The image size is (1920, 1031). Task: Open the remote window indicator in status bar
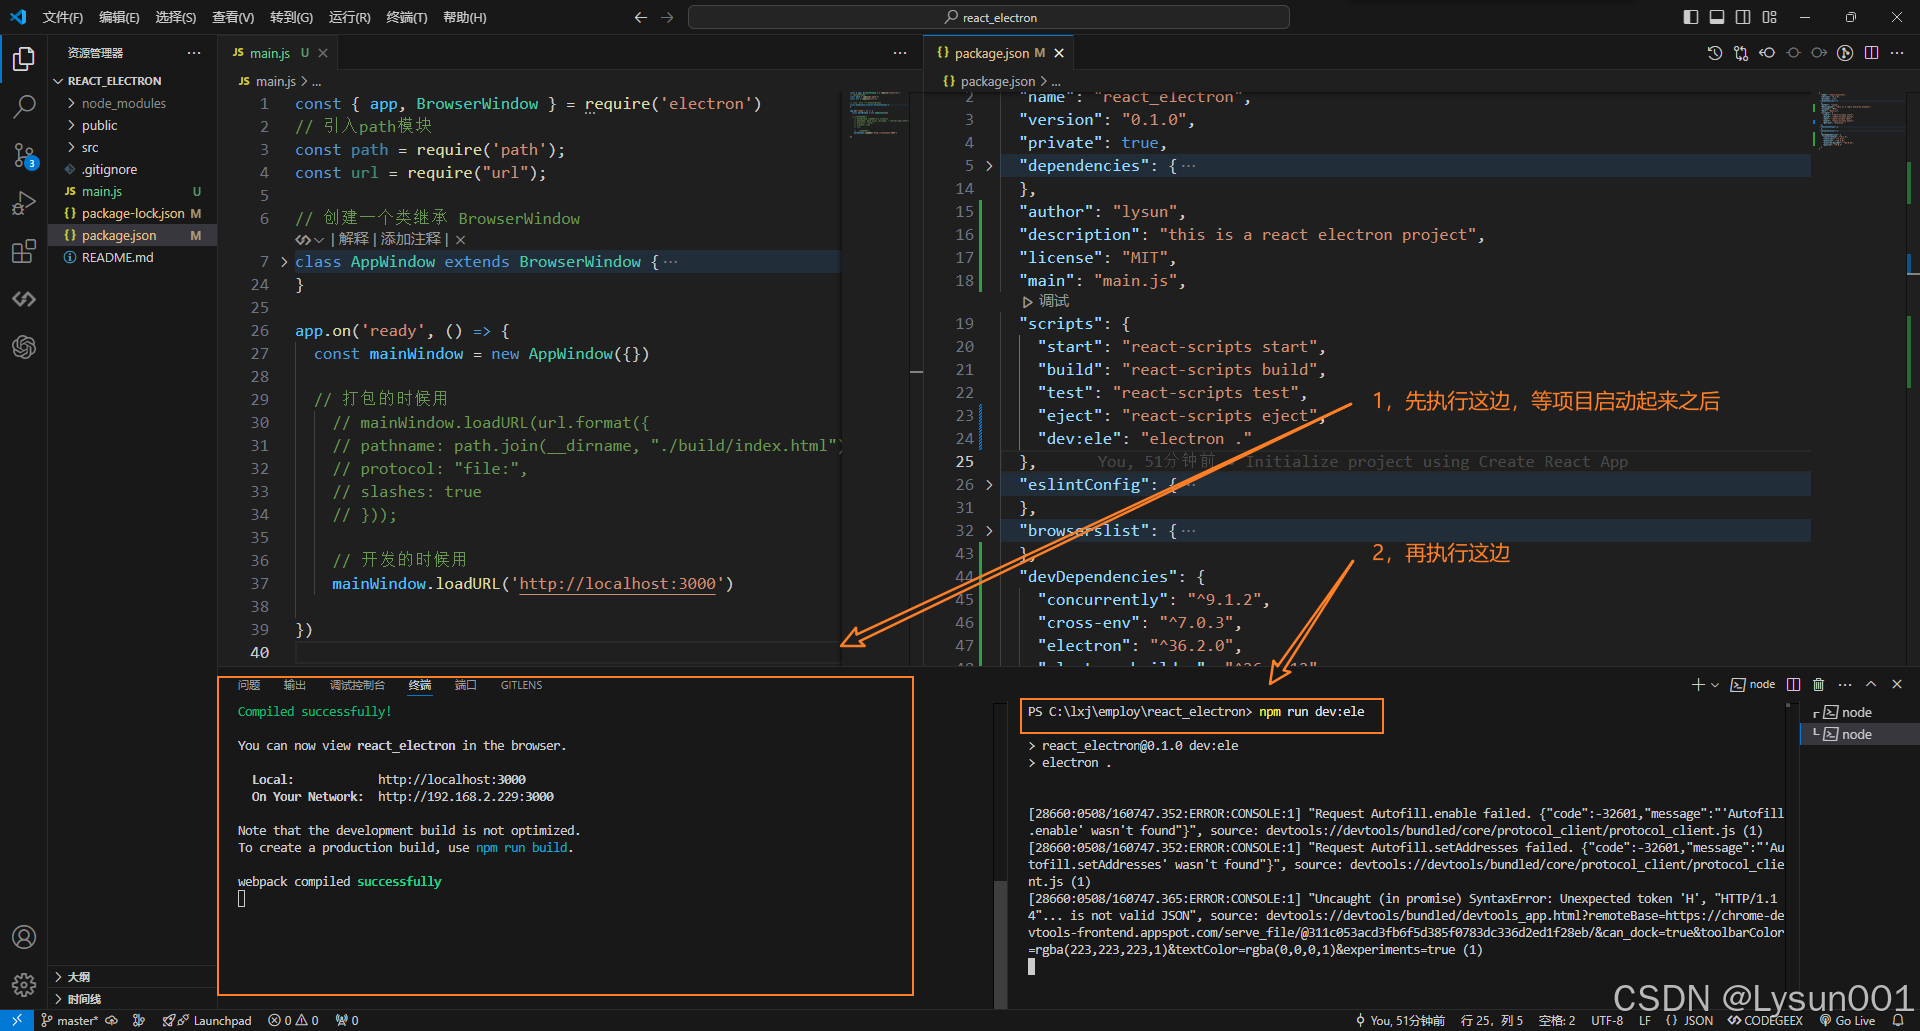point(17,1021)
